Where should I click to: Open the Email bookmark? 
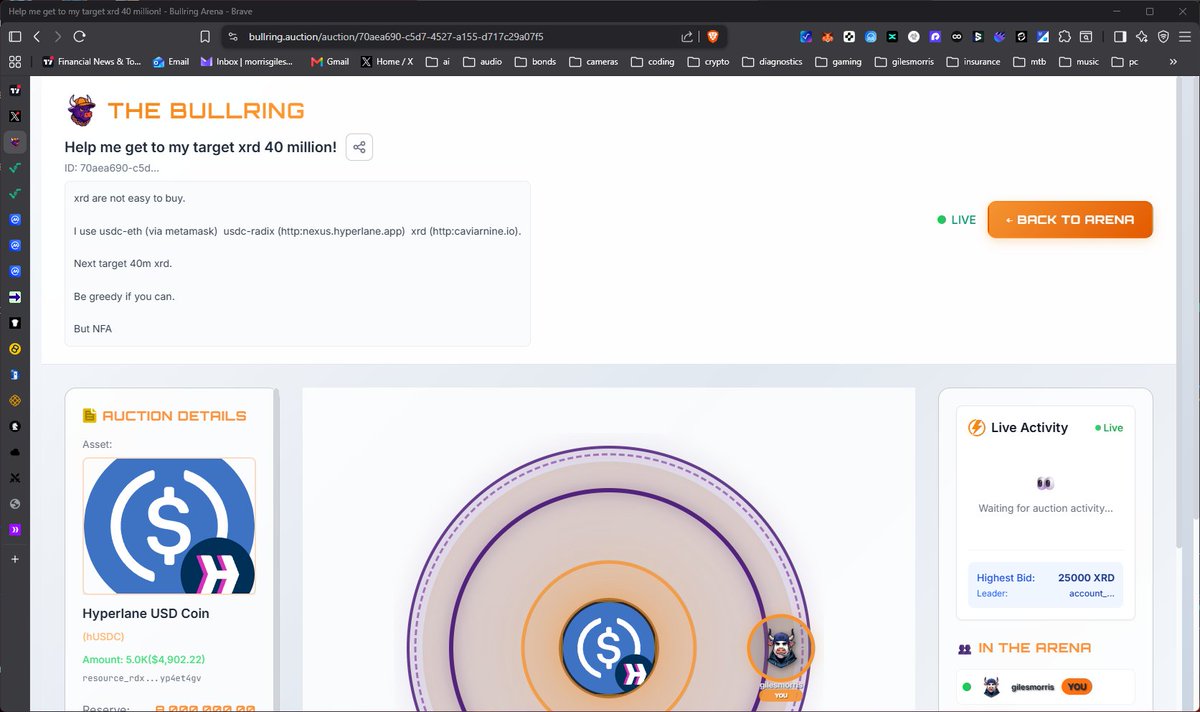(x=171, y=61)
